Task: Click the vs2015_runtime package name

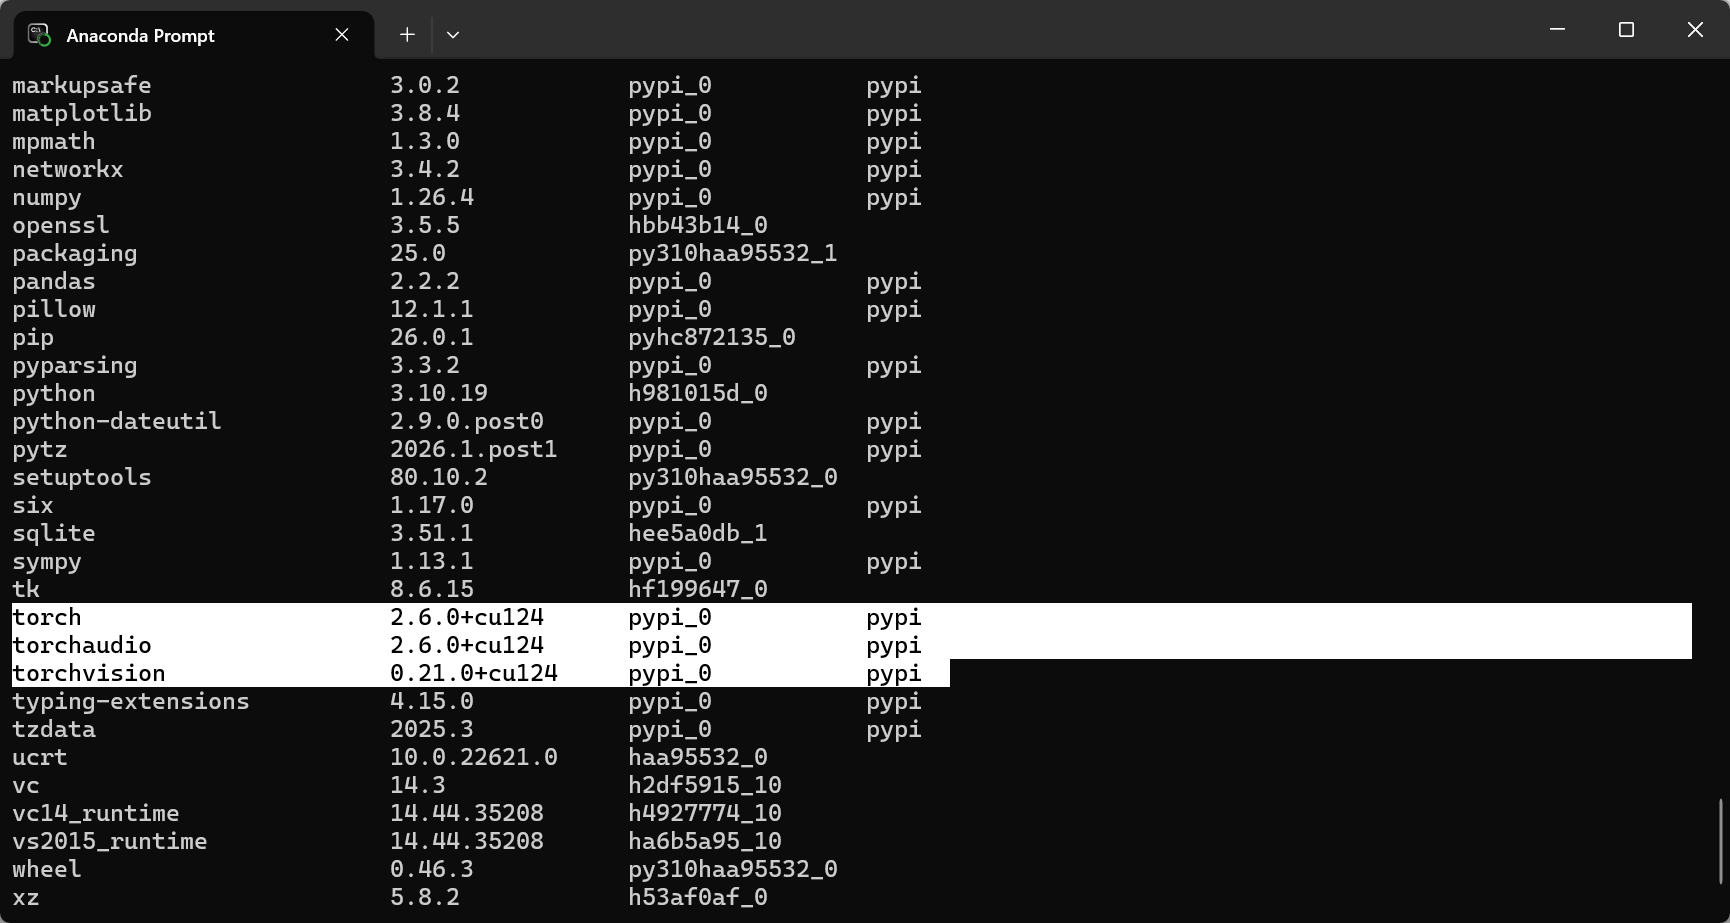Action: [110, 841]
